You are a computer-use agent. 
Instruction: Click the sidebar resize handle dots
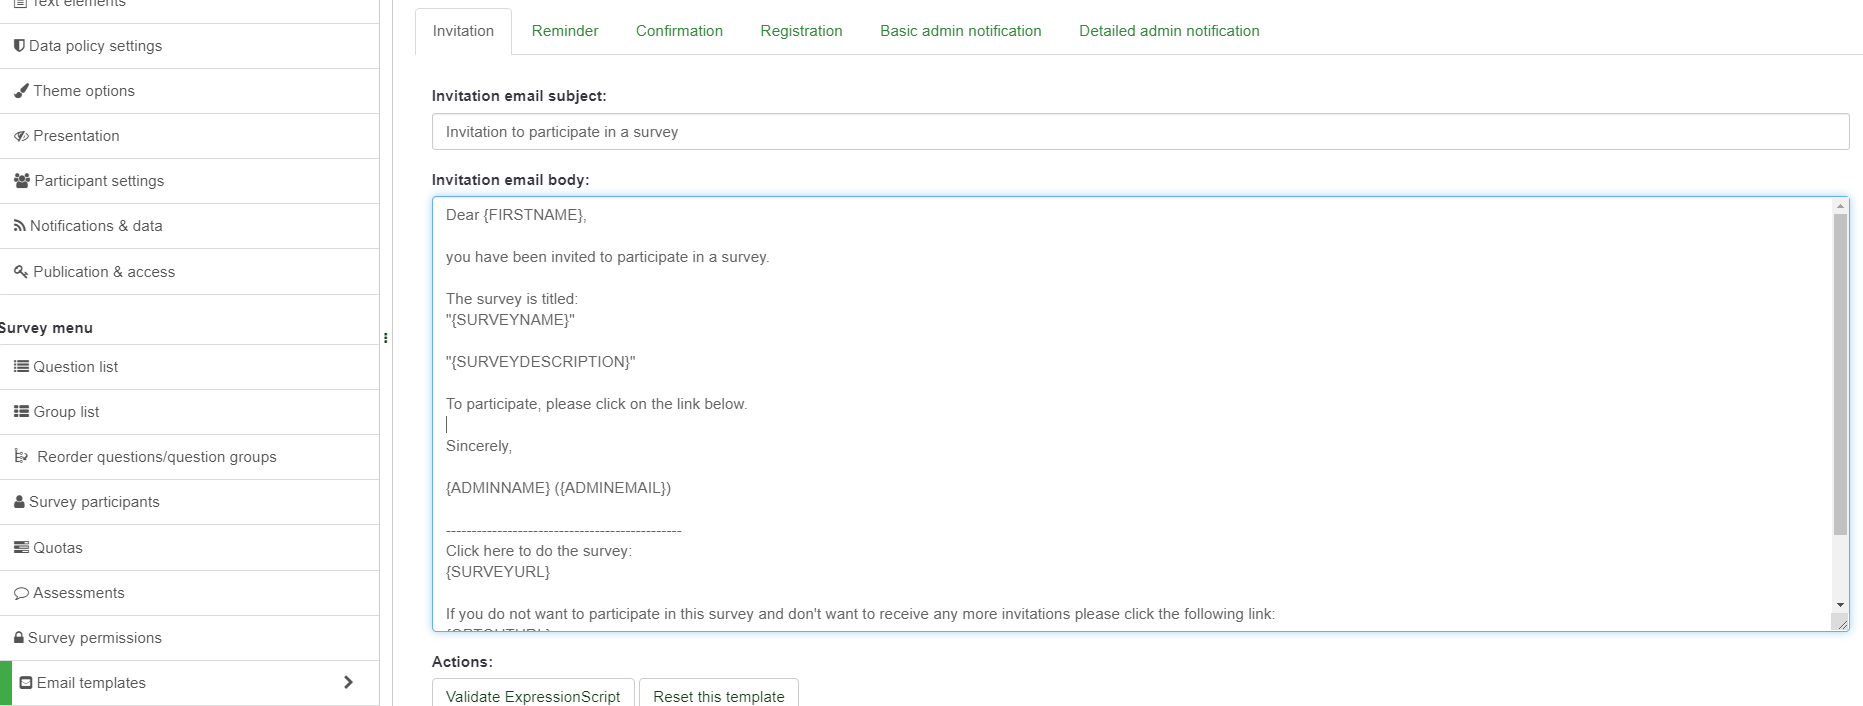point(386,338)
